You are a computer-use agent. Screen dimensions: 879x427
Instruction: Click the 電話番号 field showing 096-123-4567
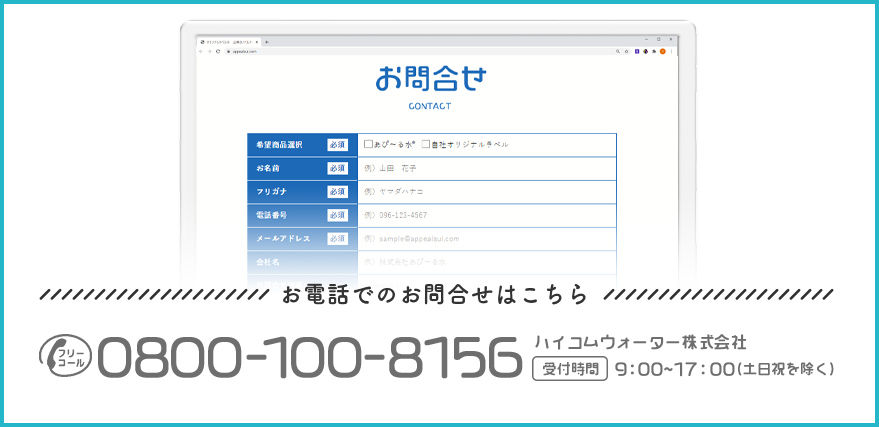click(x=487, y=216)
